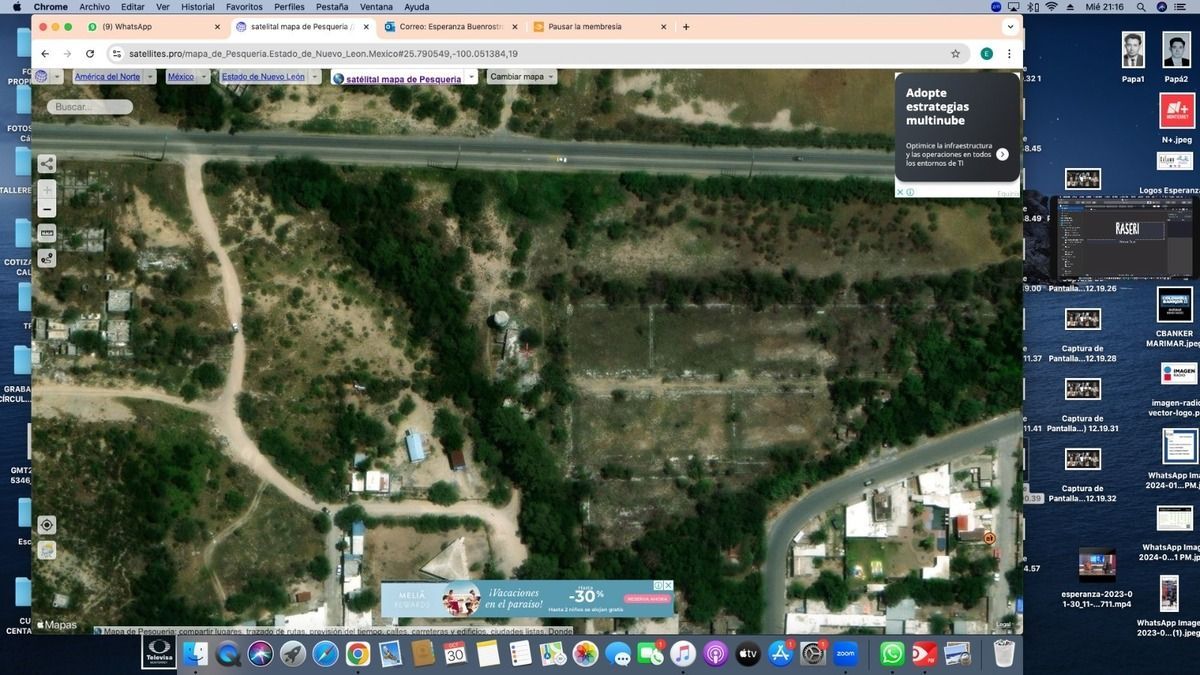Open the route planning tool
The width and height of the screenshot is (1200, 675).
click(x=47, y=258)
